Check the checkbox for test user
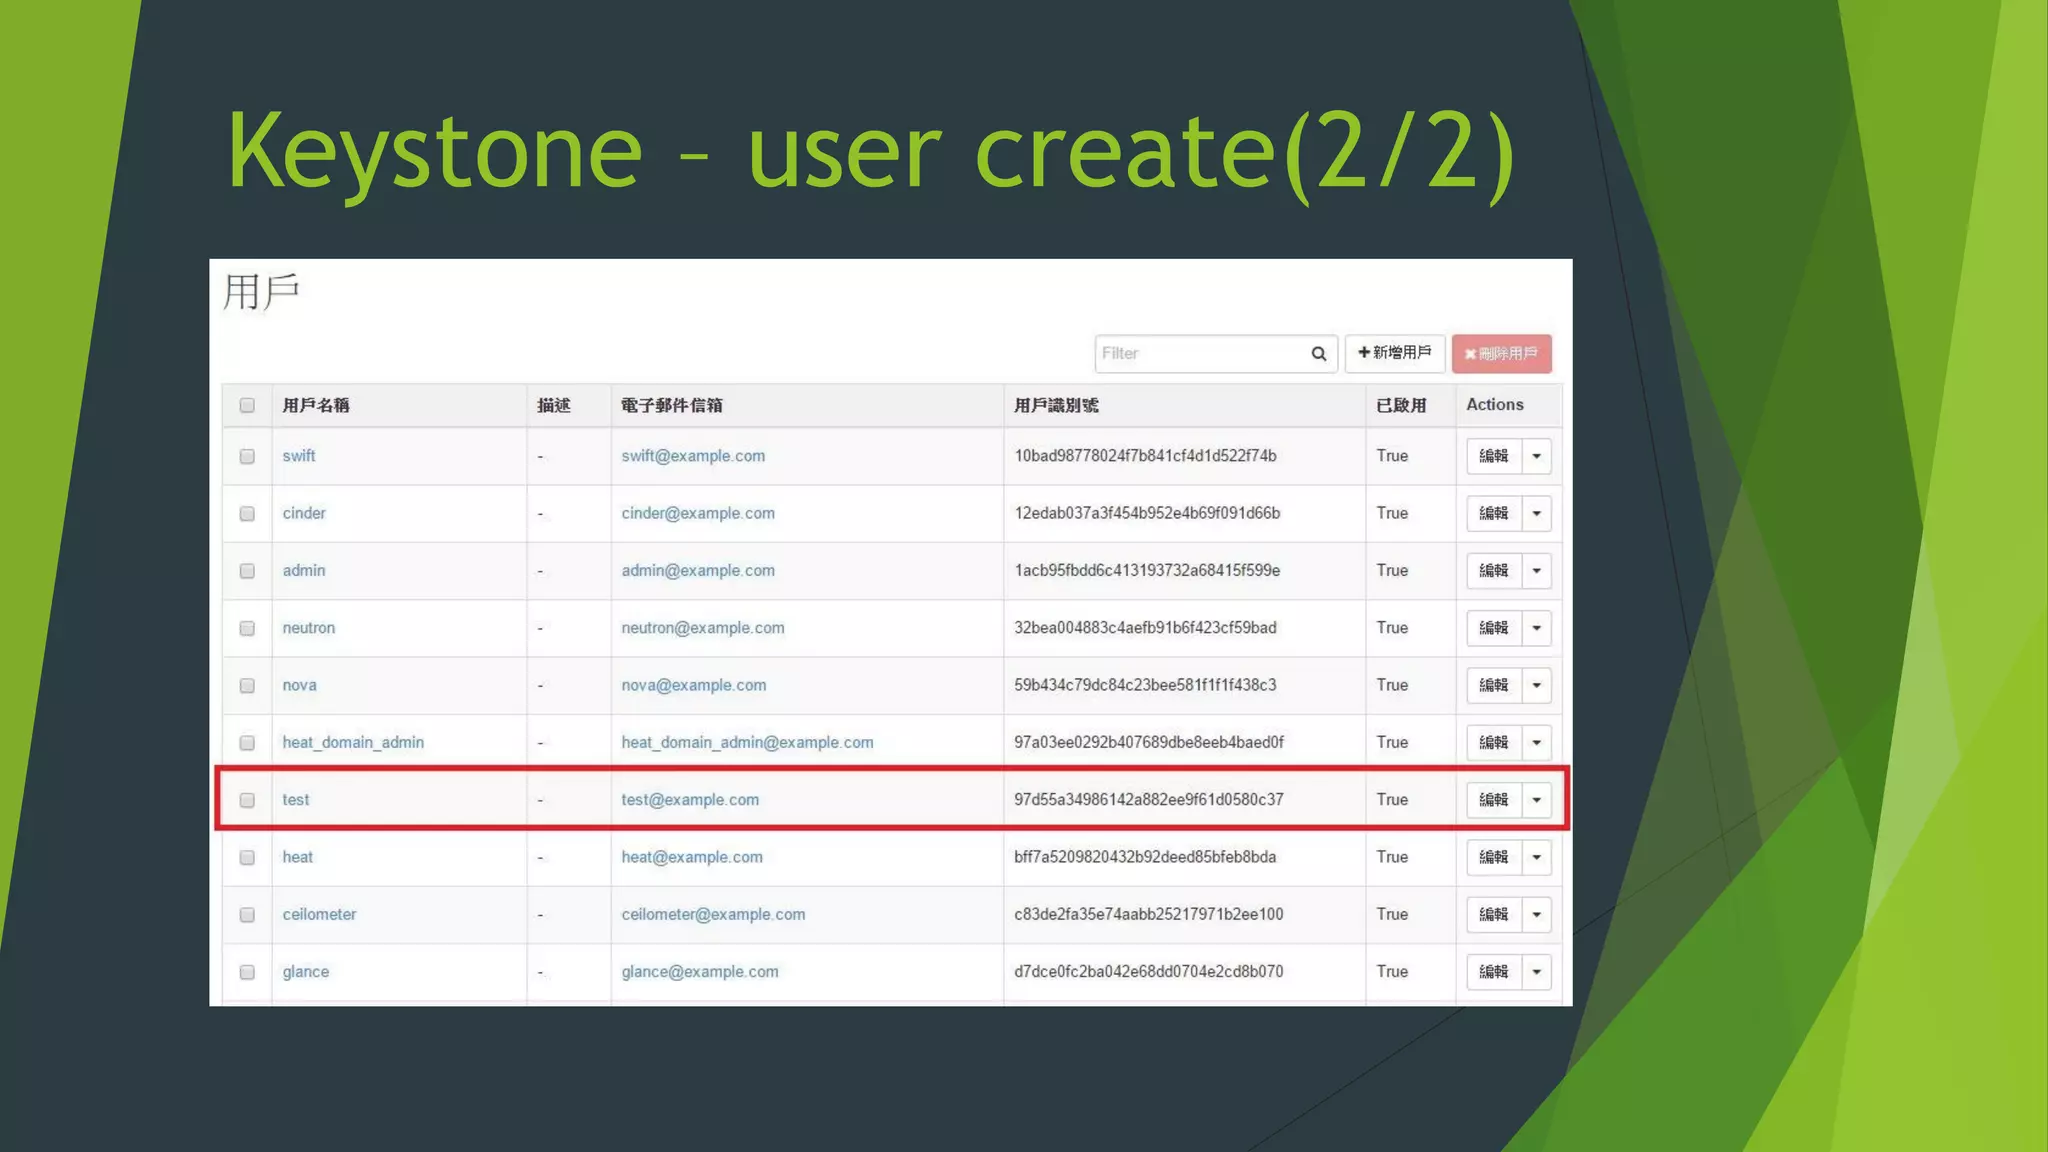The width and height of the screenshot is (2048, 1152). pos(247,800)
